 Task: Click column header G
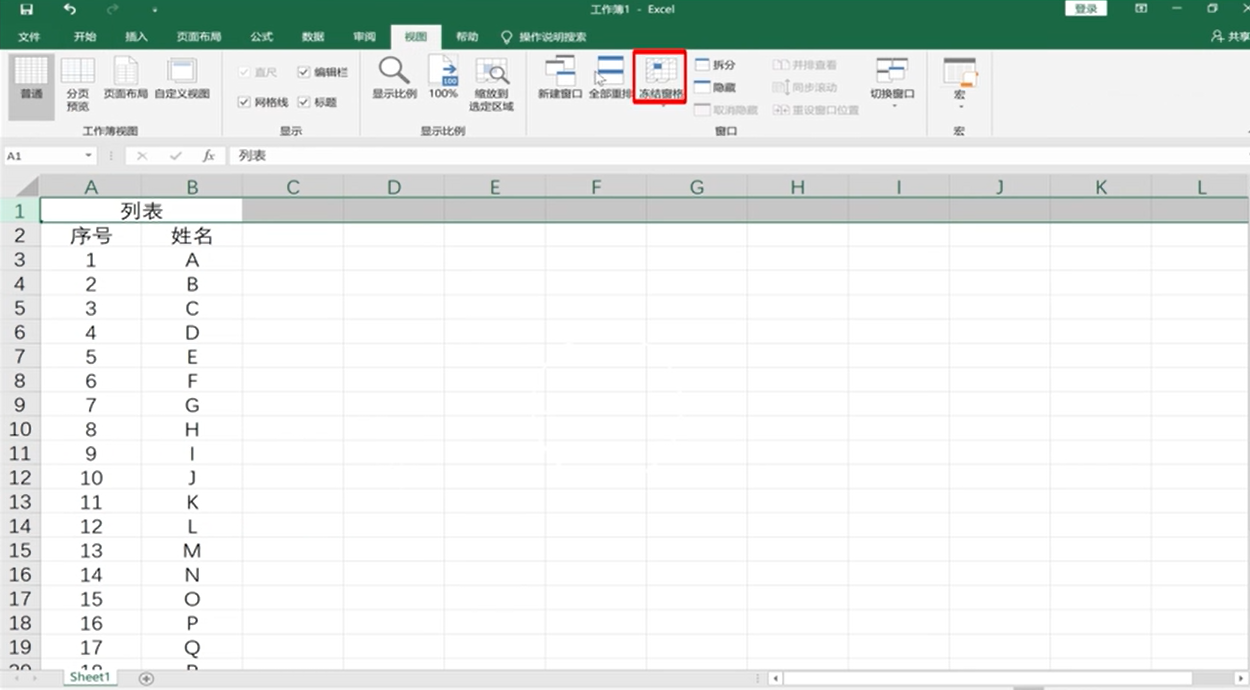click(697, 187)
